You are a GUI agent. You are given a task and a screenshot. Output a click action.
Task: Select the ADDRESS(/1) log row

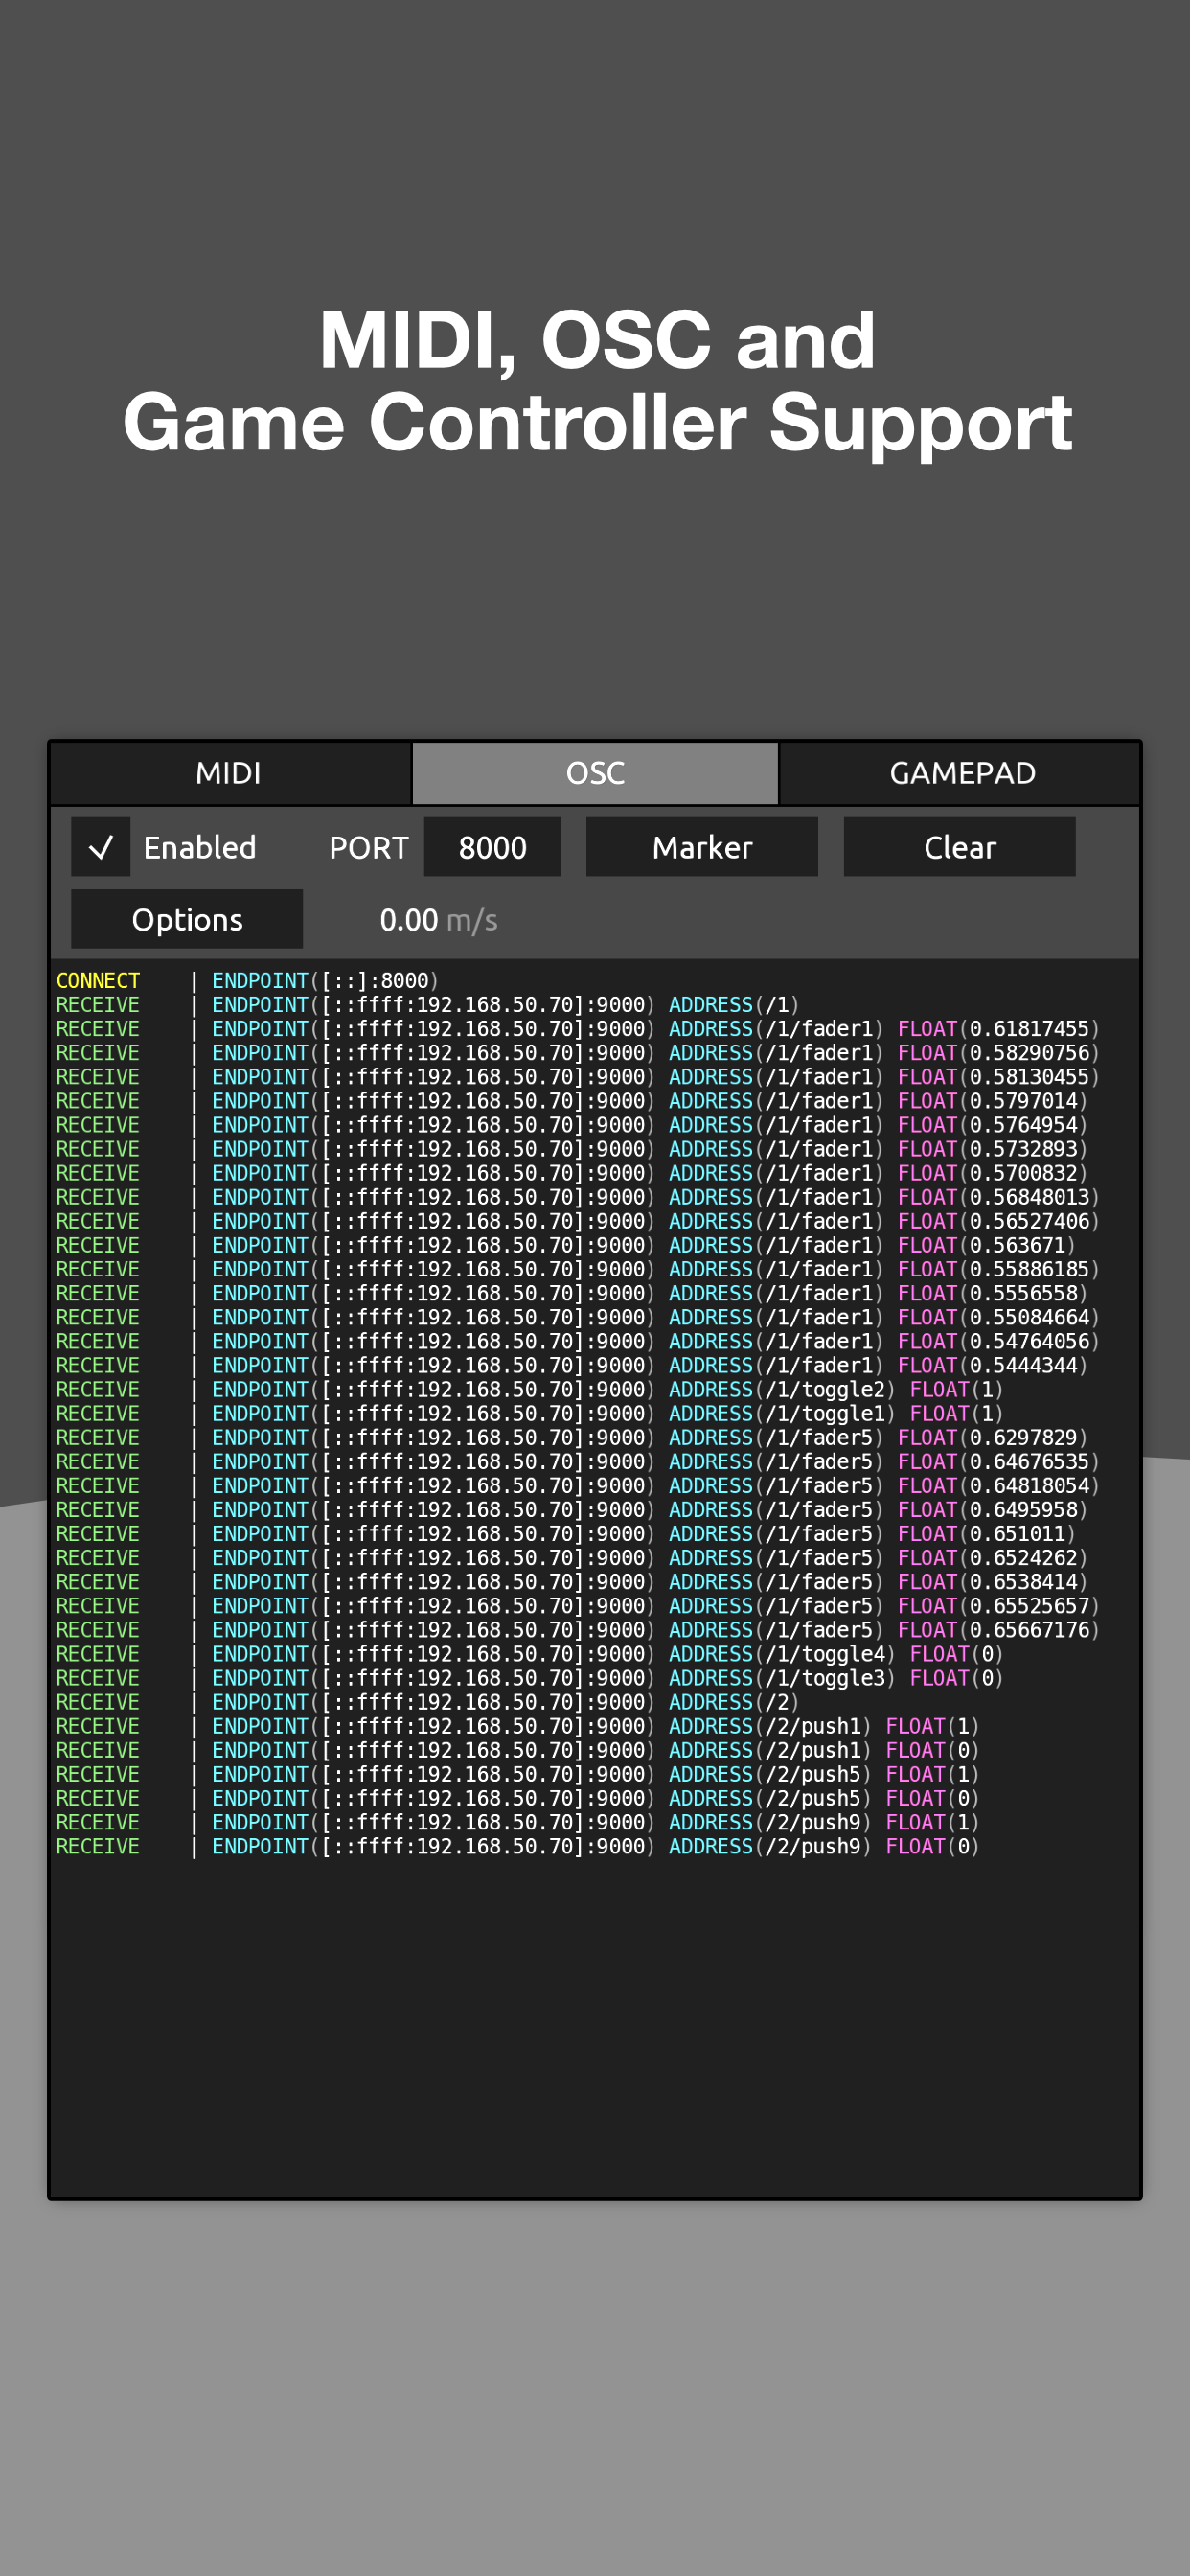(427, 1005)
